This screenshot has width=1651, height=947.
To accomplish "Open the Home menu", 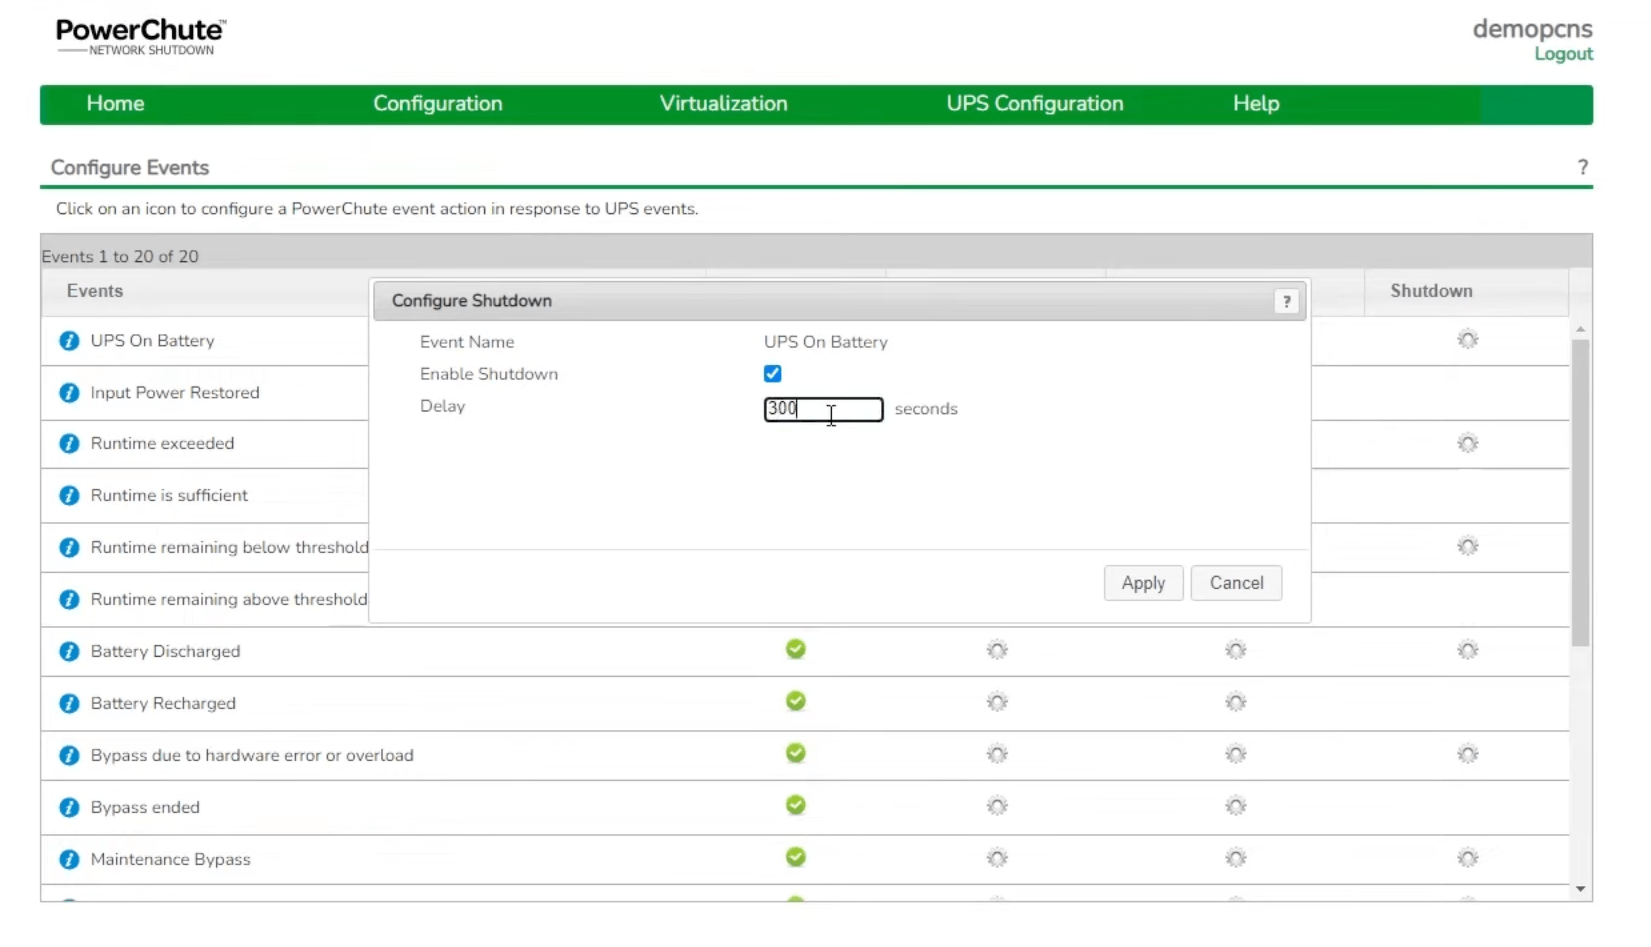I will 115,104.
